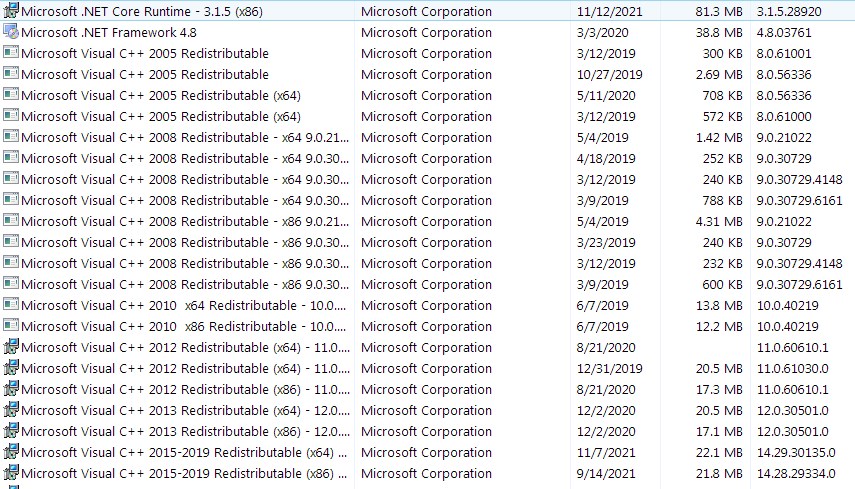The width and height of the screenshot is (855, 489).
Task: Click the size value 2.69 MB
Action: click(x=719, y=75)
